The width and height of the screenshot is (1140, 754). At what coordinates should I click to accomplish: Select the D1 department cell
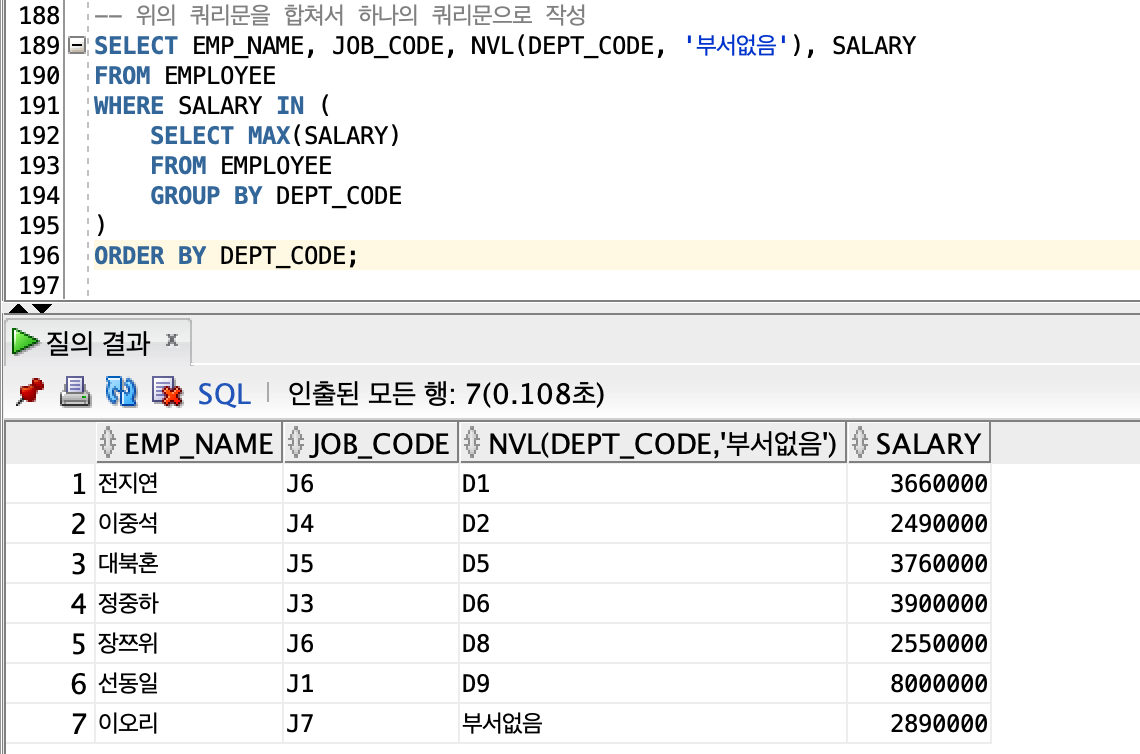[x=653, y=483]
